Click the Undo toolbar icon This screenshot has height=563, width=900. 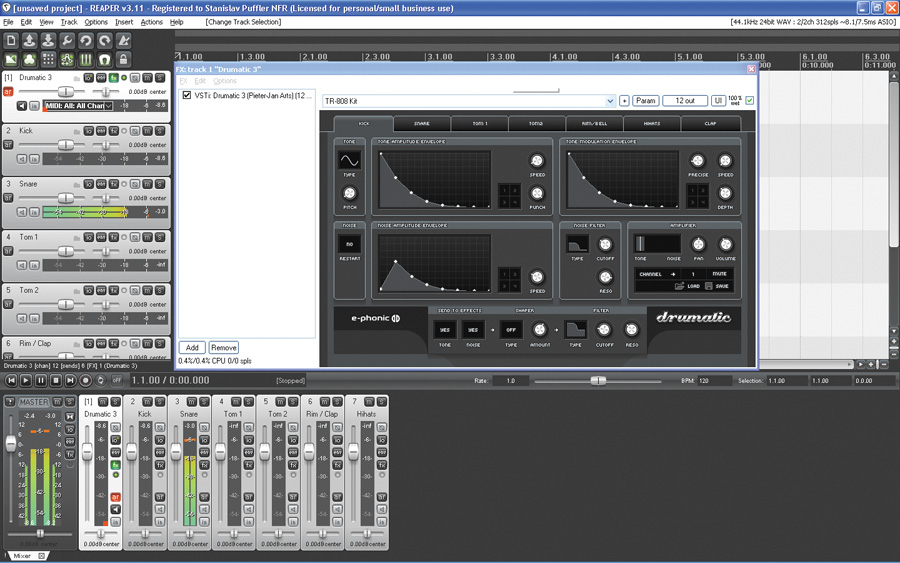[x=86, y=41]
